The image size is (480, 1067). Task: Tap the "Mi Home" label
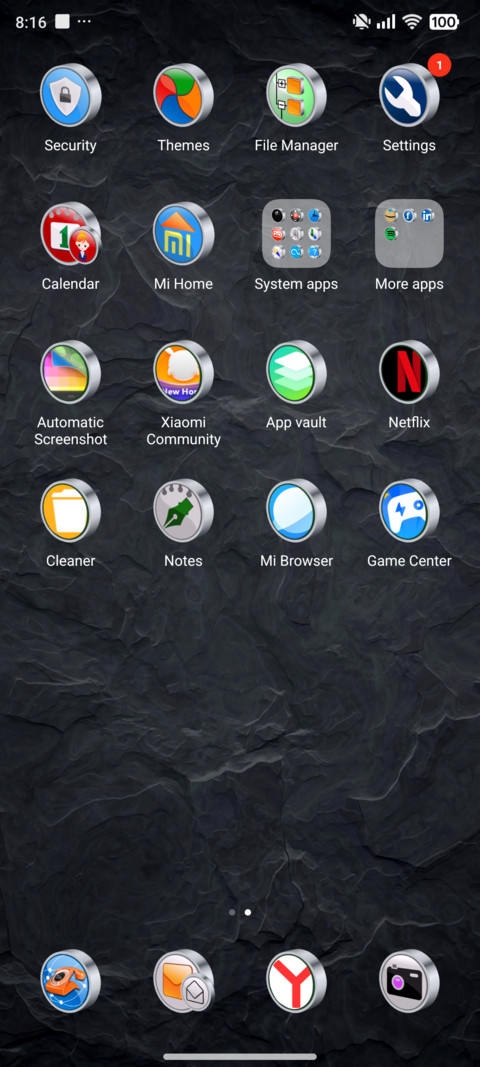coord(183,284)
